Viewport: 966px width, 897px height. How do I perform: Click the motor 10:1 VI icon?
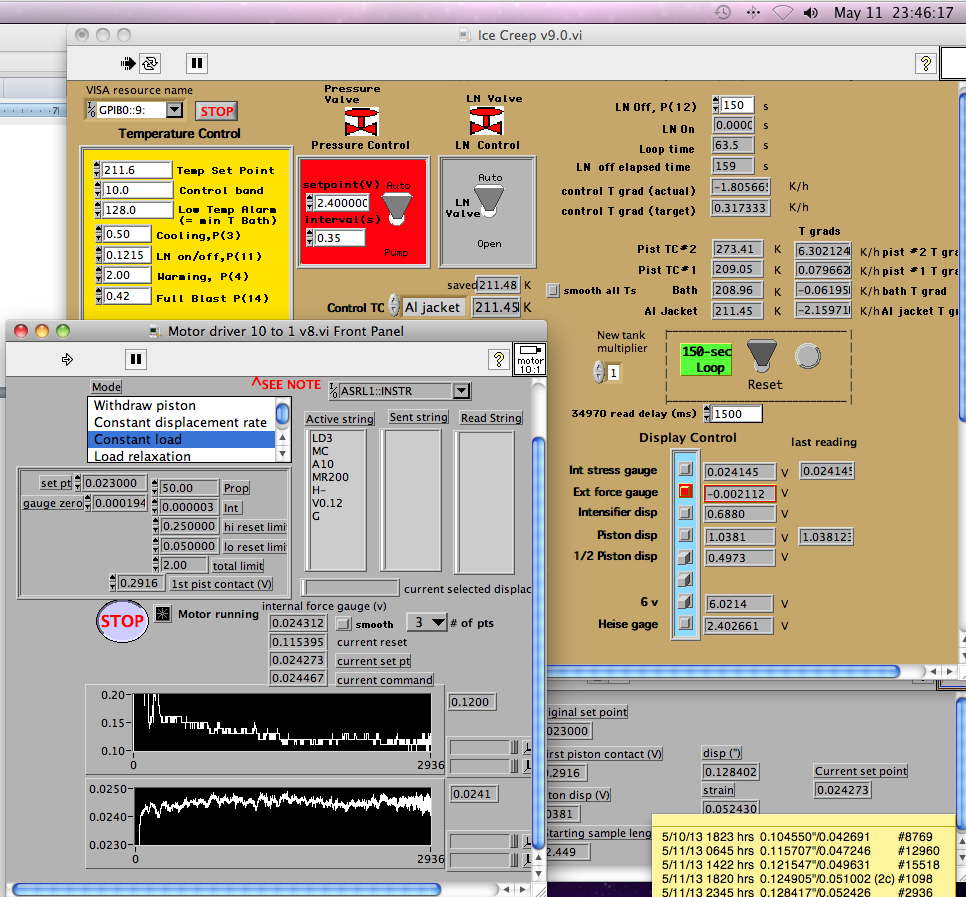point(530,357)
